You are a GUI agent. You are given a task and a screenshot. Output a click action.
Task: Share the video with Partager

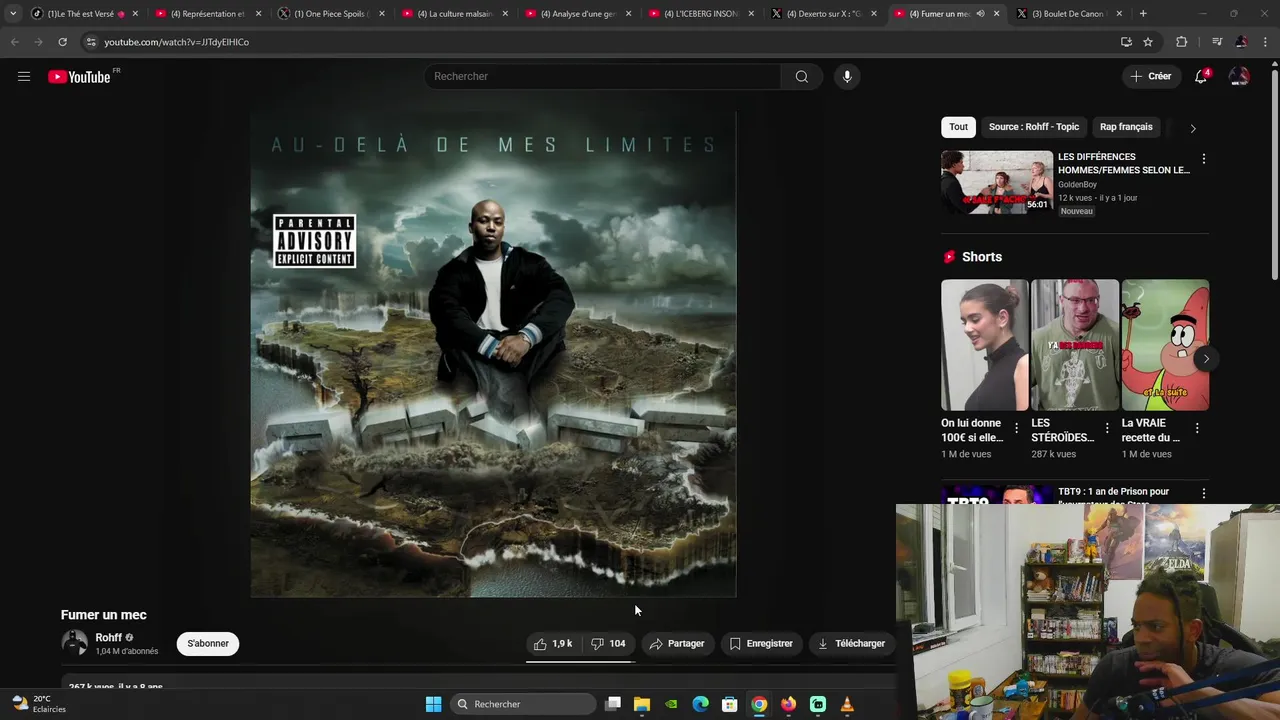(677, 643)
